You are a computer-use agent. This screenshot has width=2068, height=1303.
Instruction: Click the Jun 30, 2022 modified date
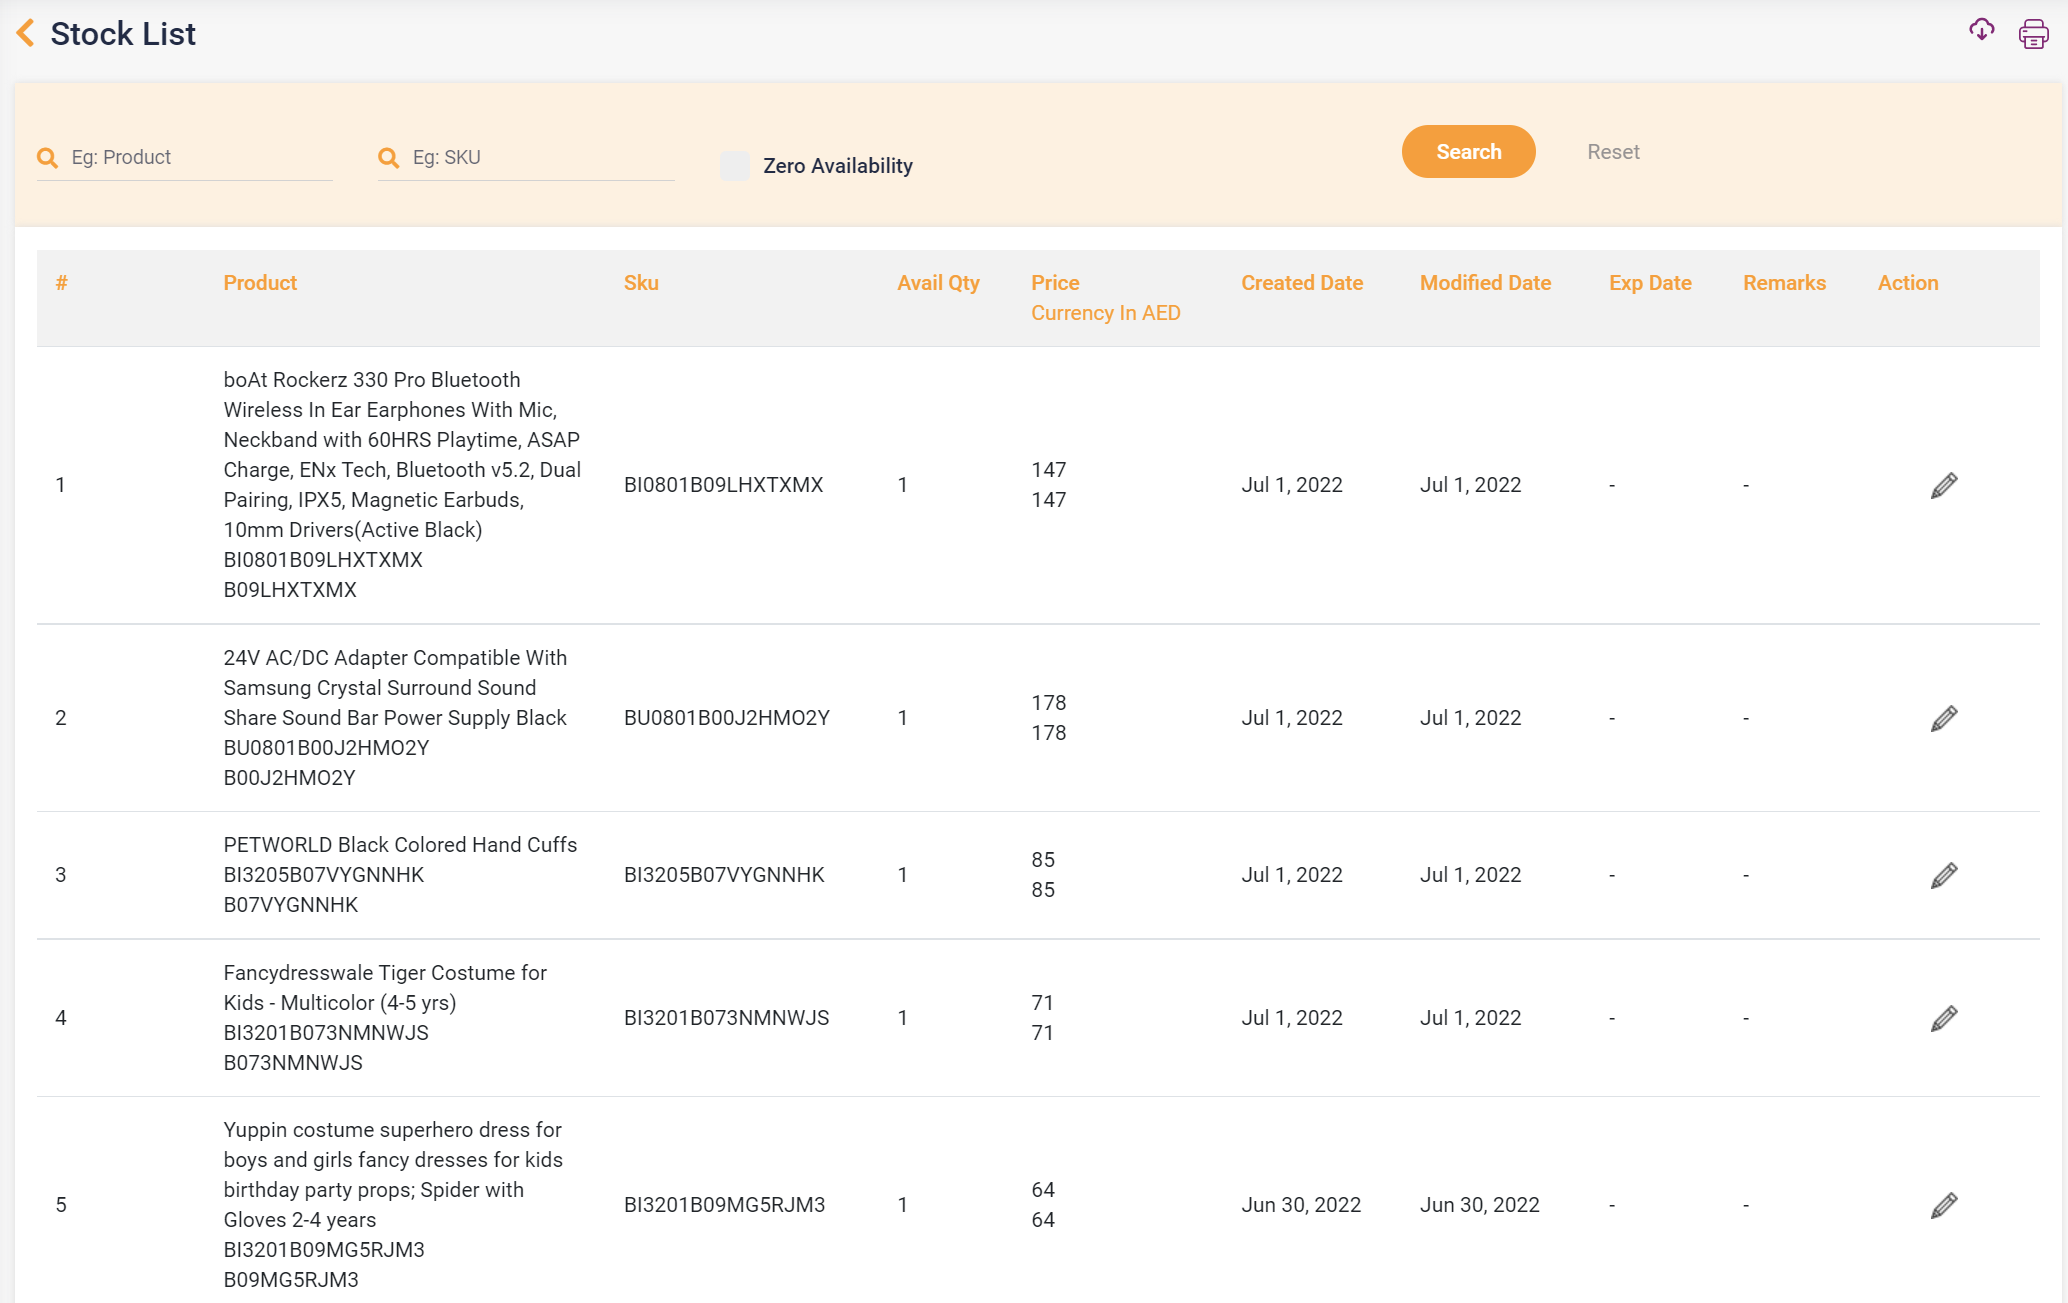(1479, 1205)
